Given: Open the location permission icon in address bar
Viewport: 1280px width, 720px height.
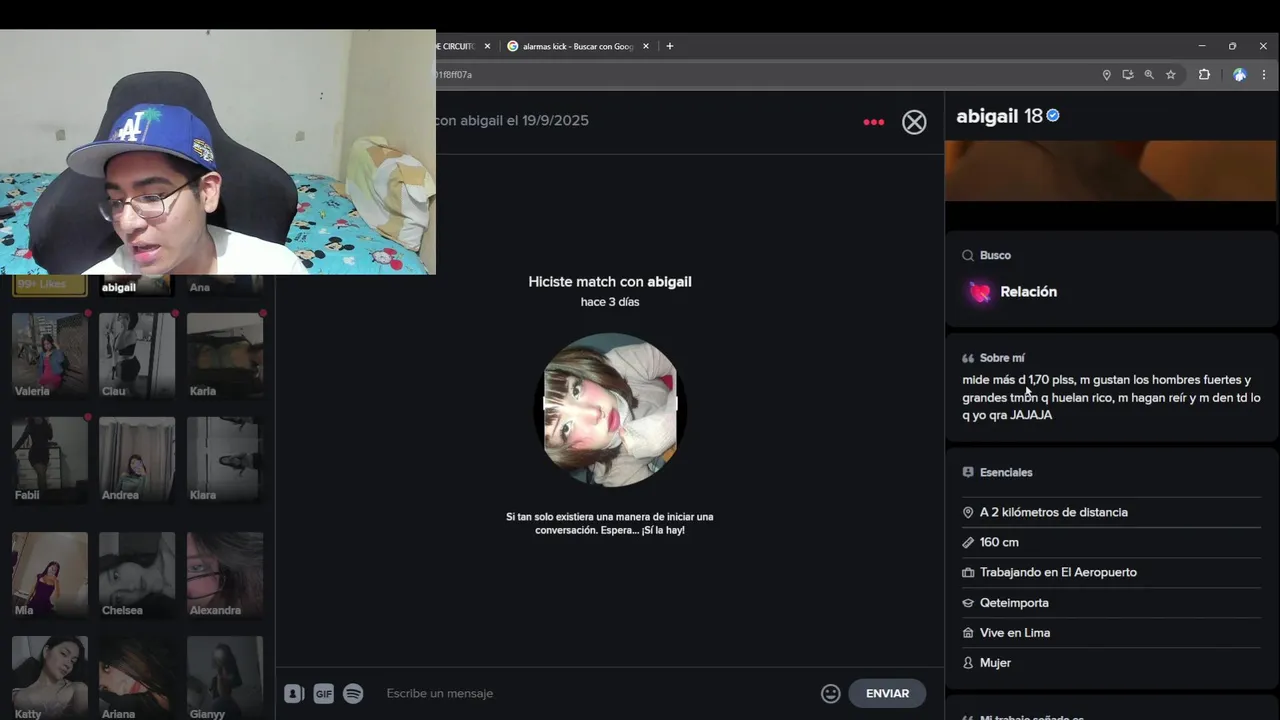Looking at the screenshot, I should [1106, 75].
